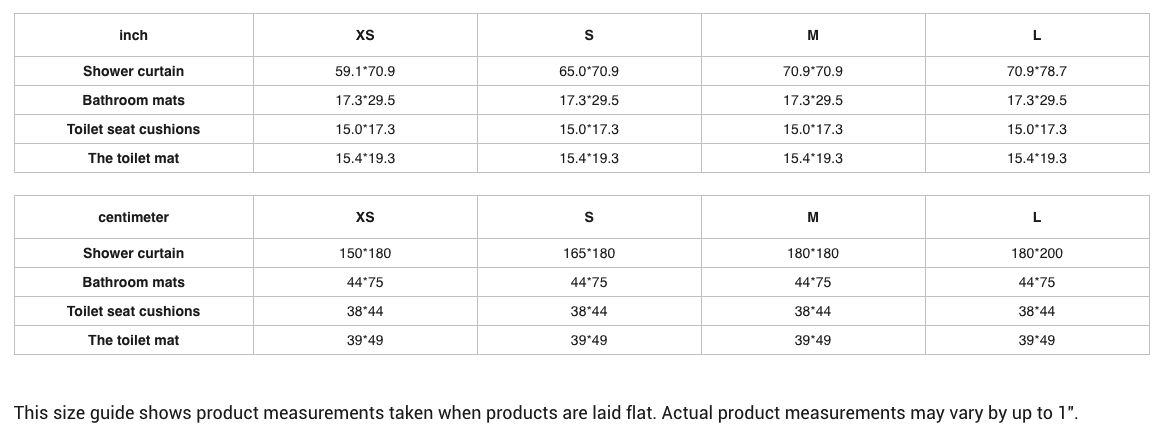1163x439 pixels.
Task: Click "Toilet seat cushions" label in centimeter table
Action: [x=133, y=311]
